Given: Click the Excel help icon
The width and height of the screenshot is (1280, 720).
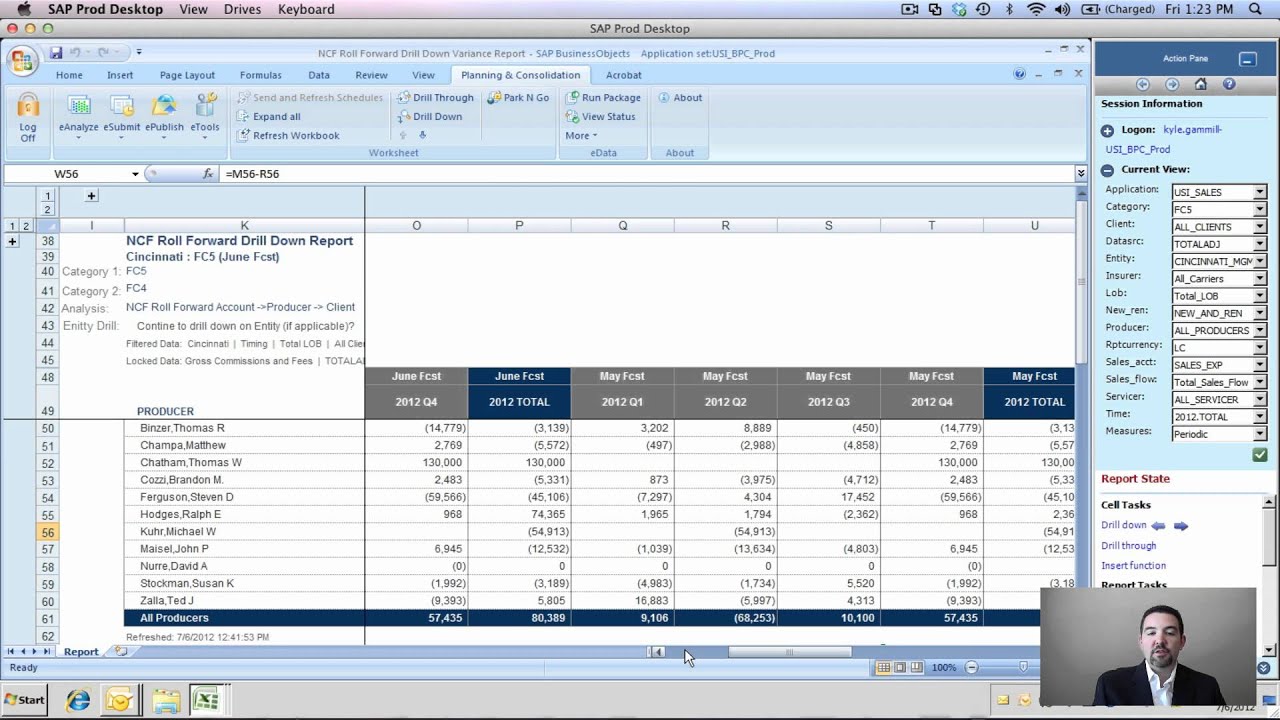Looking at the screenshot, I should 1019,74.
